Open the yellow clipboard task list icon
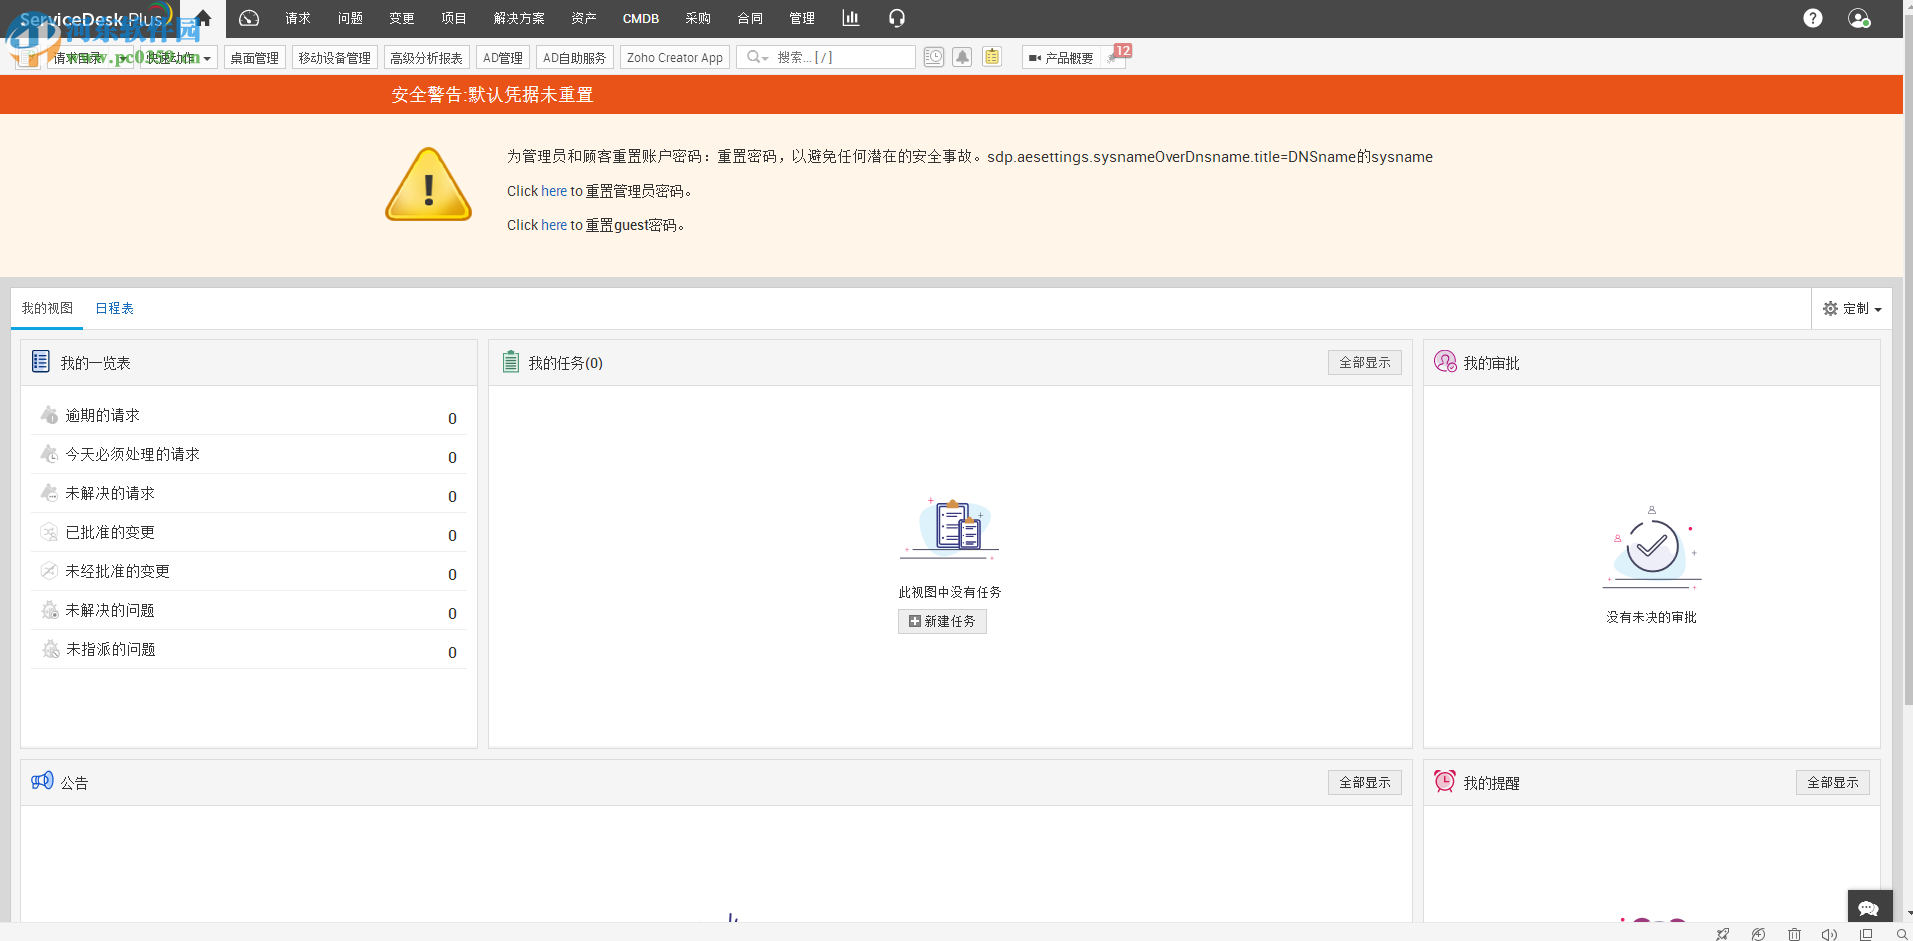Screen dimensions: 1913x941 tap(991, 57)
